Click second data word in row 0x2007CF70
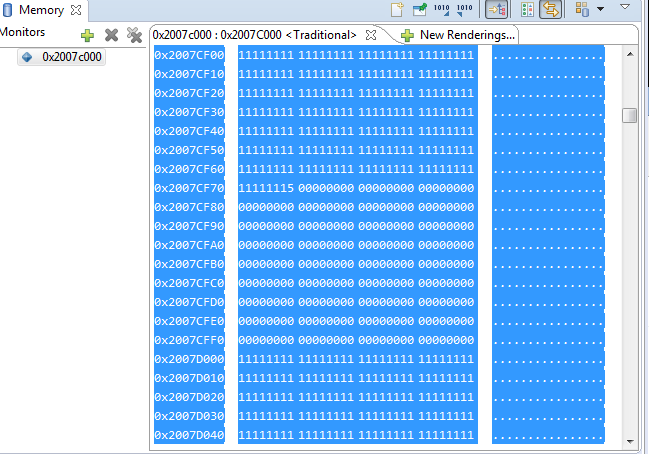 pyautogui.click(x=326, y=188)
